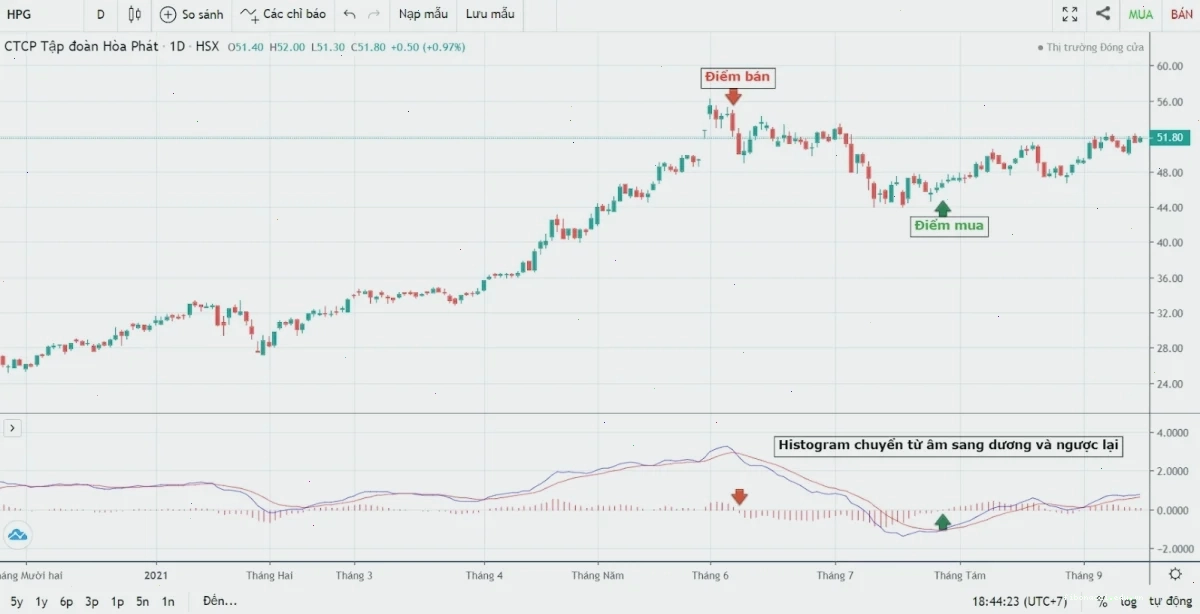Share the chart via share icon
The width and height of the screenshot is (1200, 614).
tap(1103, 14)
